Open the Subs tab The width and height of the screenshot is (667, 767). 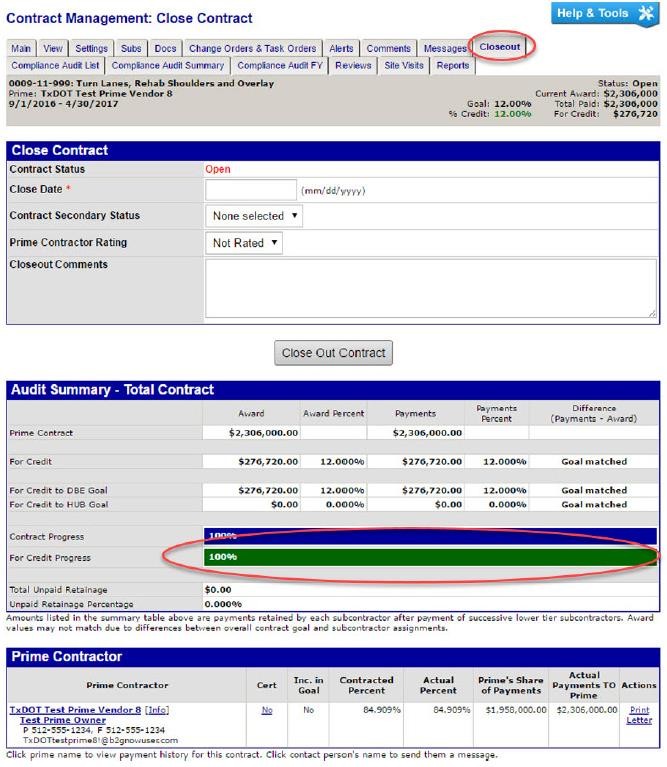pyautogui.click(x=131, y=48)
